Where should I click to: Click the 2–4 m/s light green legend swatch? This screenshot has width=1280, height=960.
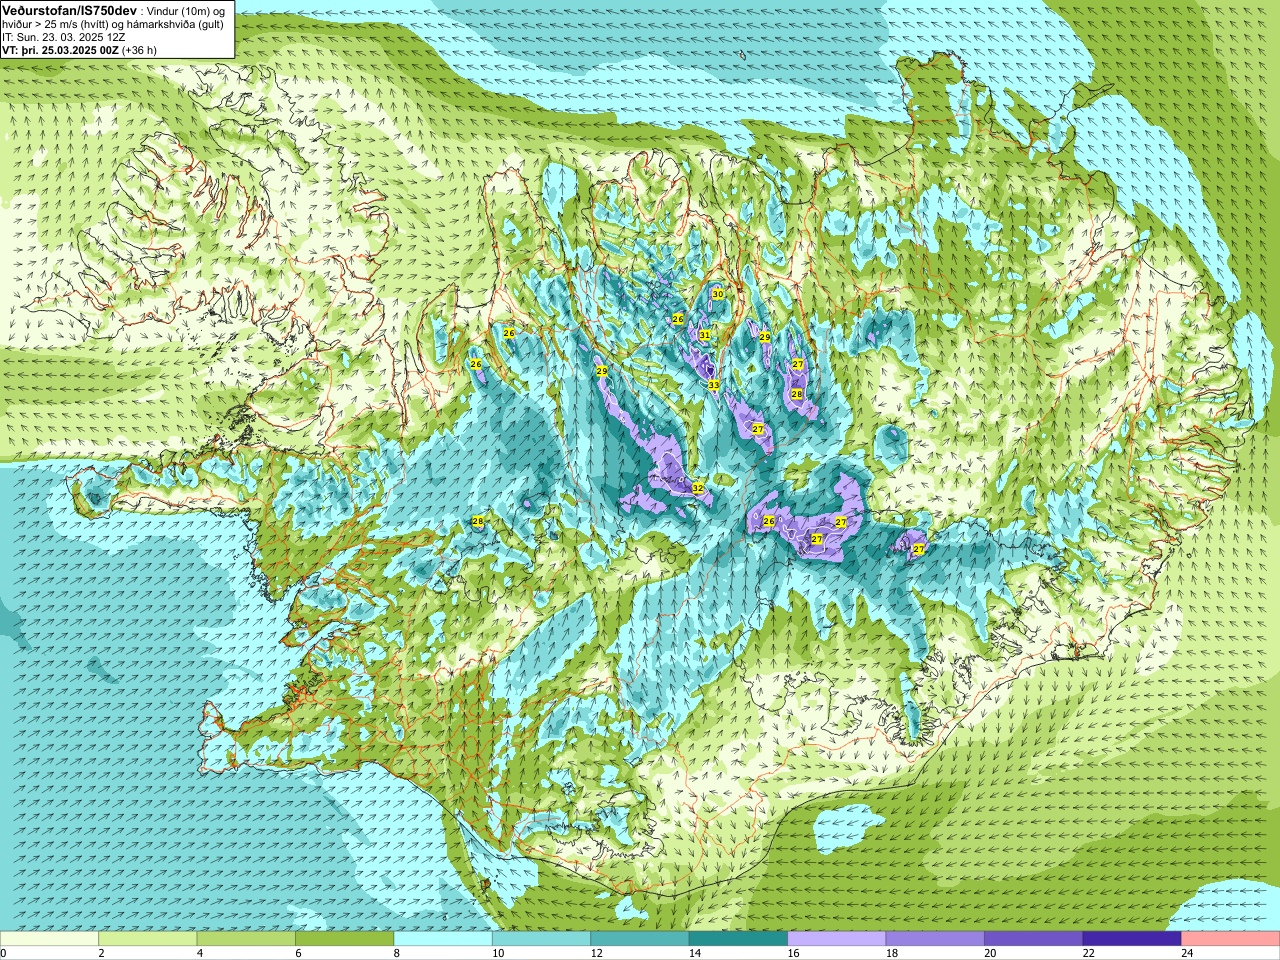[x=148, y=939]
